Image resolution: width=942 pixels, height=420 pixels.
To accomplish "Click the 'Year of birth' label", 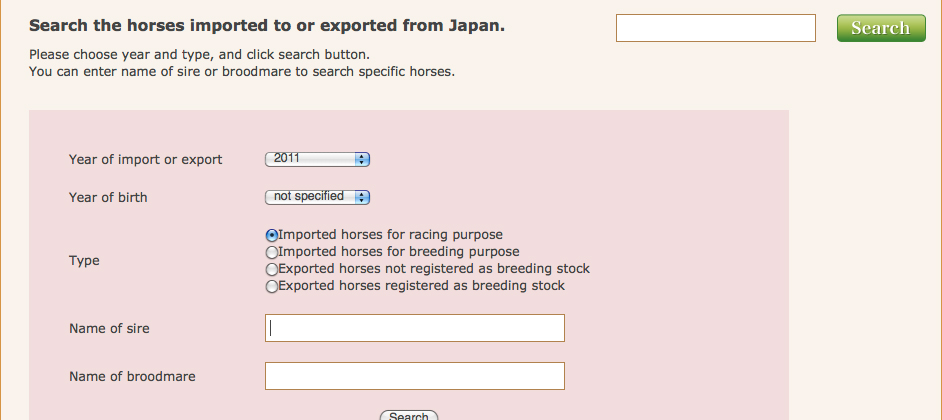I will [x=108, y=198].
